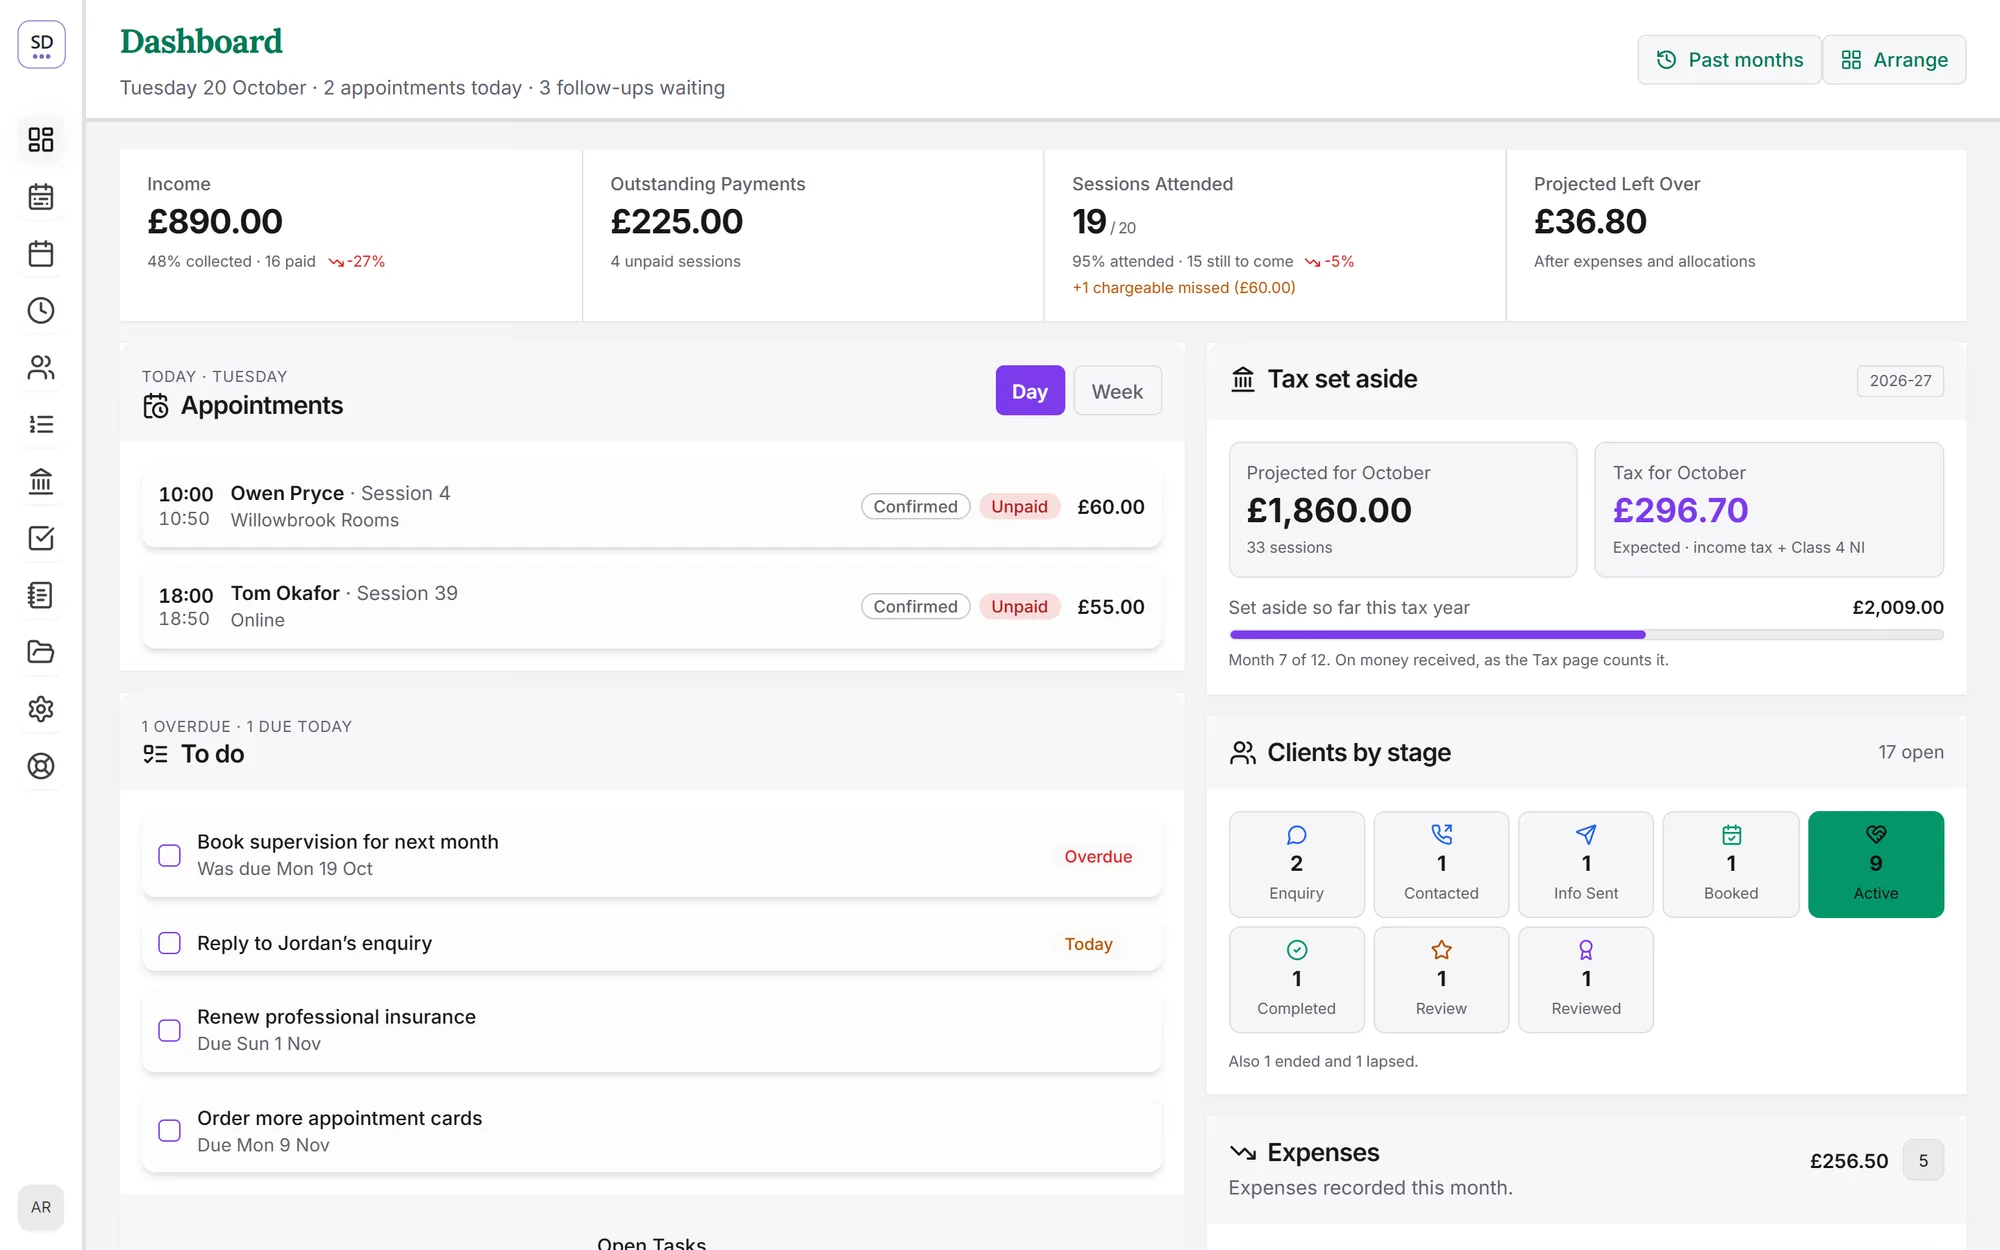Tick Order more appointment cards checkbox
Image resolution: width=2000 pixels, height=1250 pixels.
(170, 1131)
